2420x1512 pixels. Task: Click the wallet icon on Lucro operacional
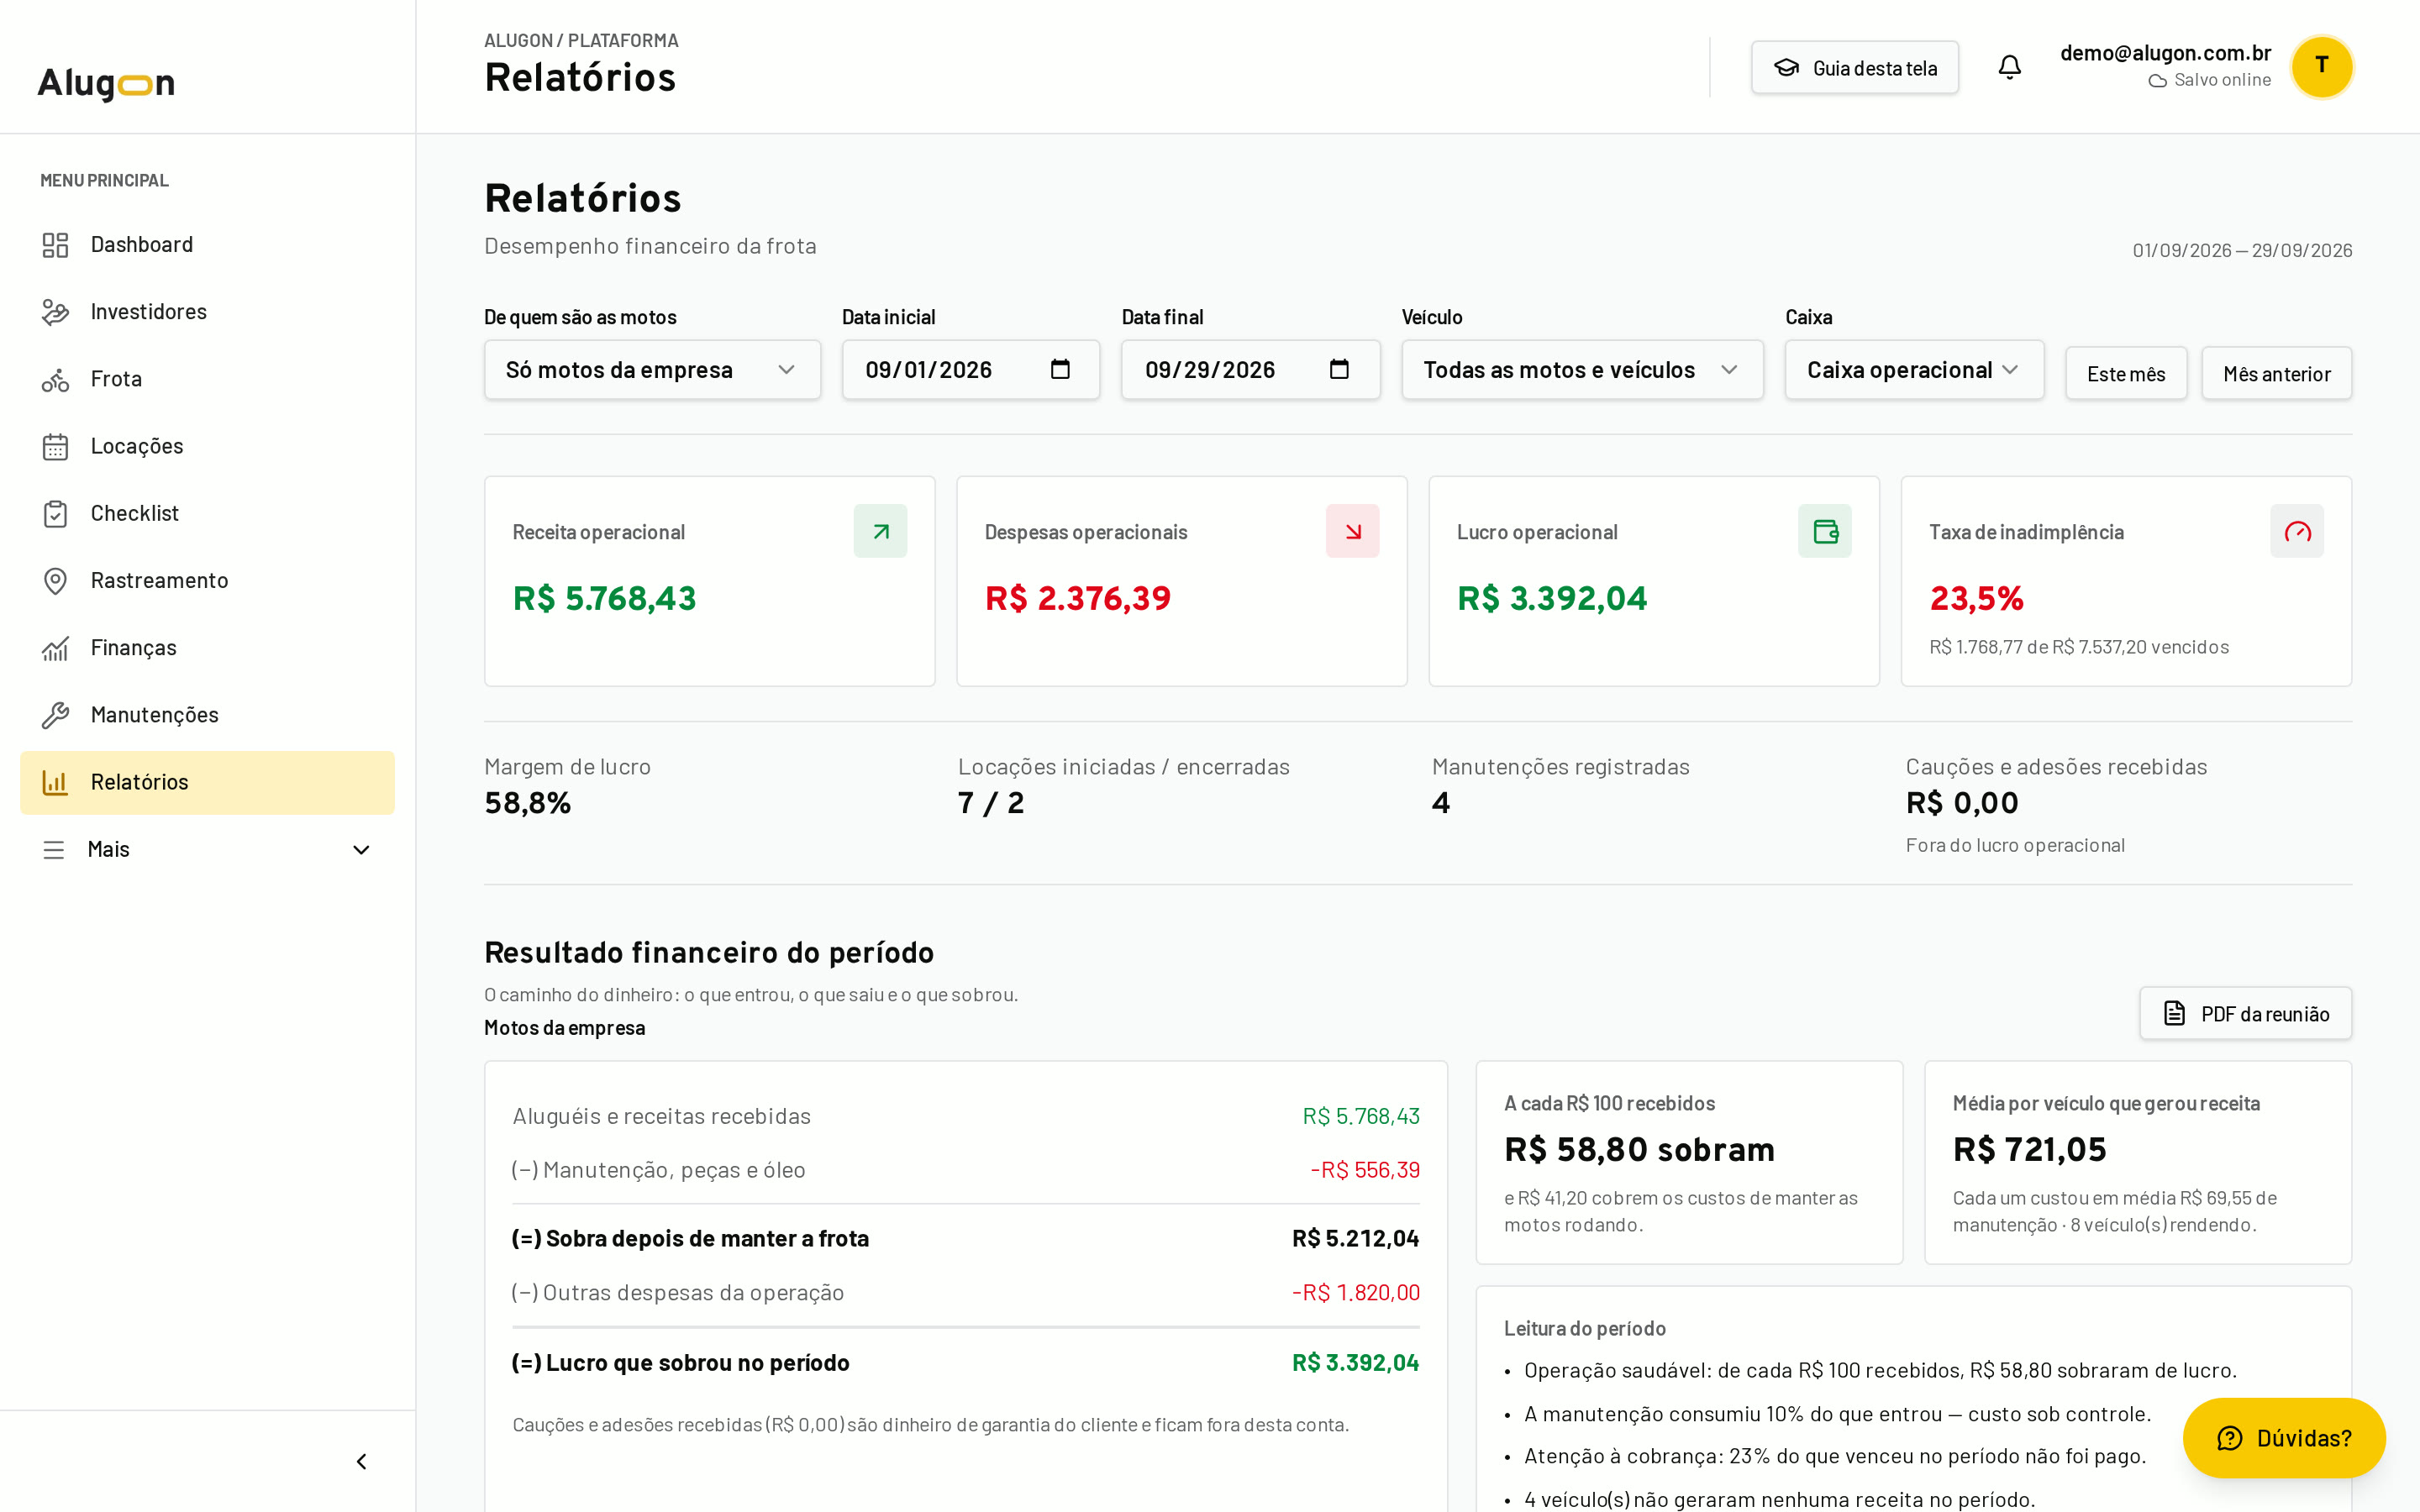point(1824,531)
